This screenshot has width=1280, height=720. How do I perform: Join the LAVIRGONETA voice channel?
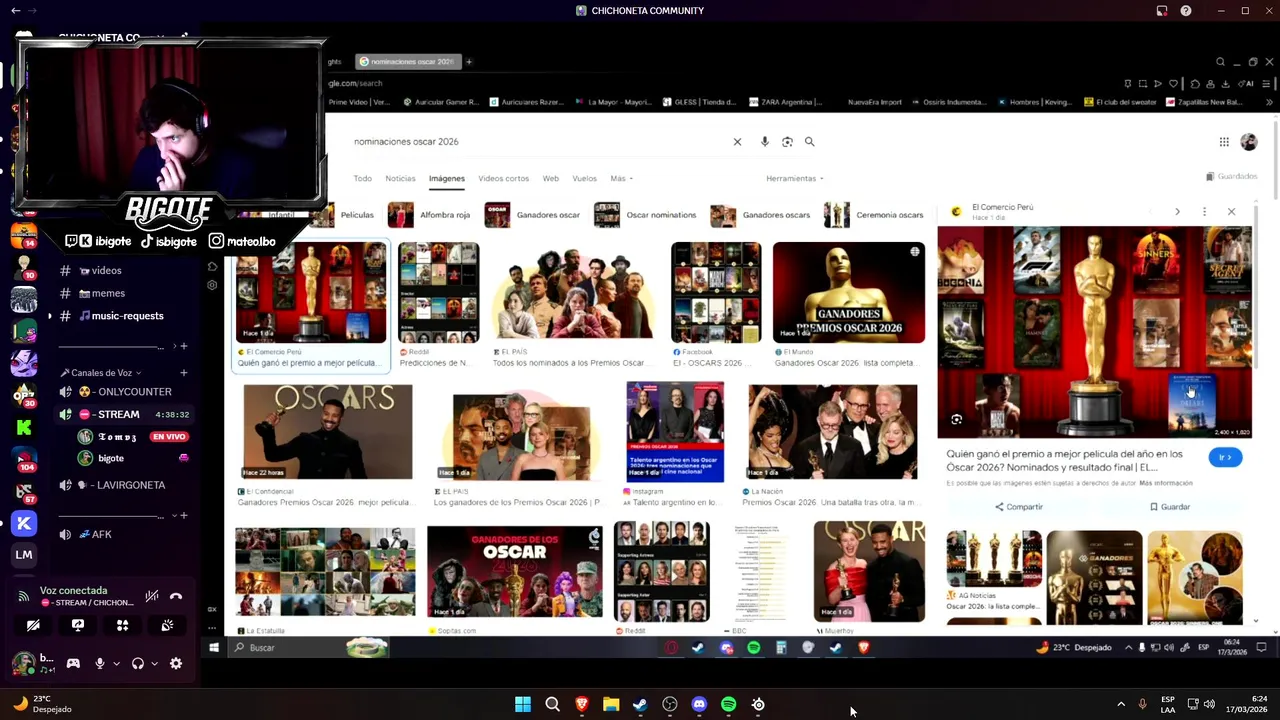[x=123, y=485]
